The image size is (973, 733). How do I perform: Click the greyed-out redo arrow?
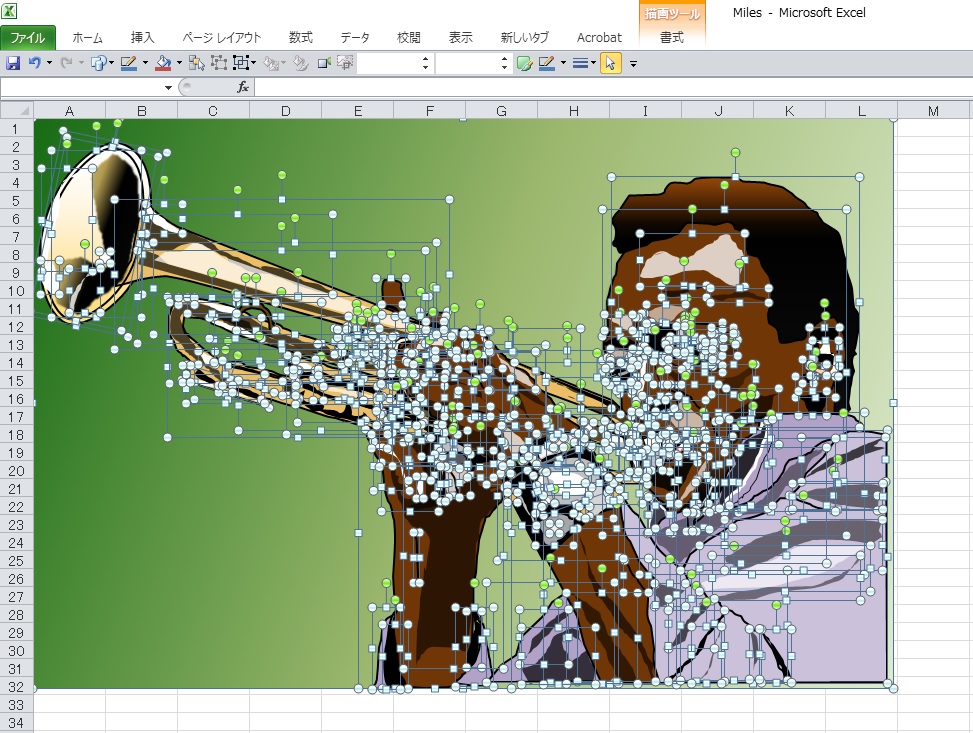point(66,63)
